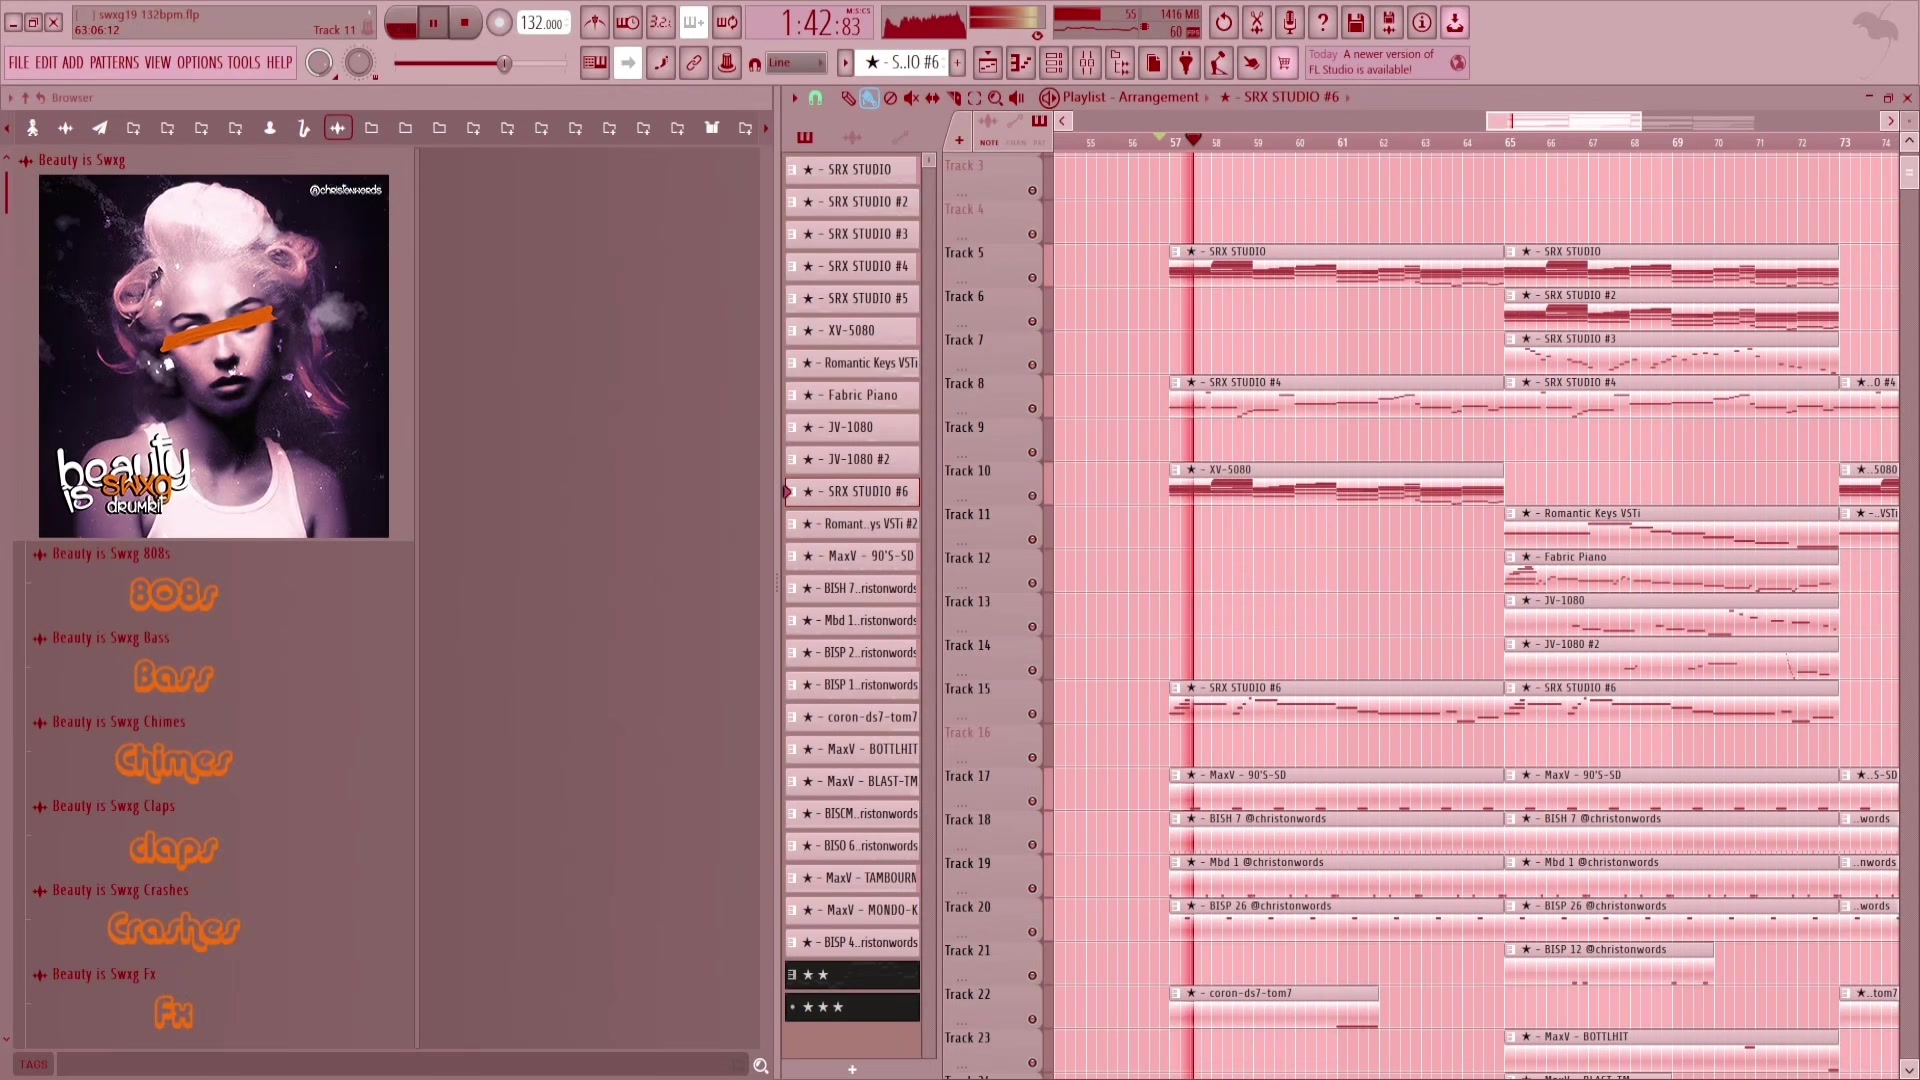Screen dimensions: 1920x1080
Task: Expand the Beauty is Swxg Claps folder
Action: 113,806
